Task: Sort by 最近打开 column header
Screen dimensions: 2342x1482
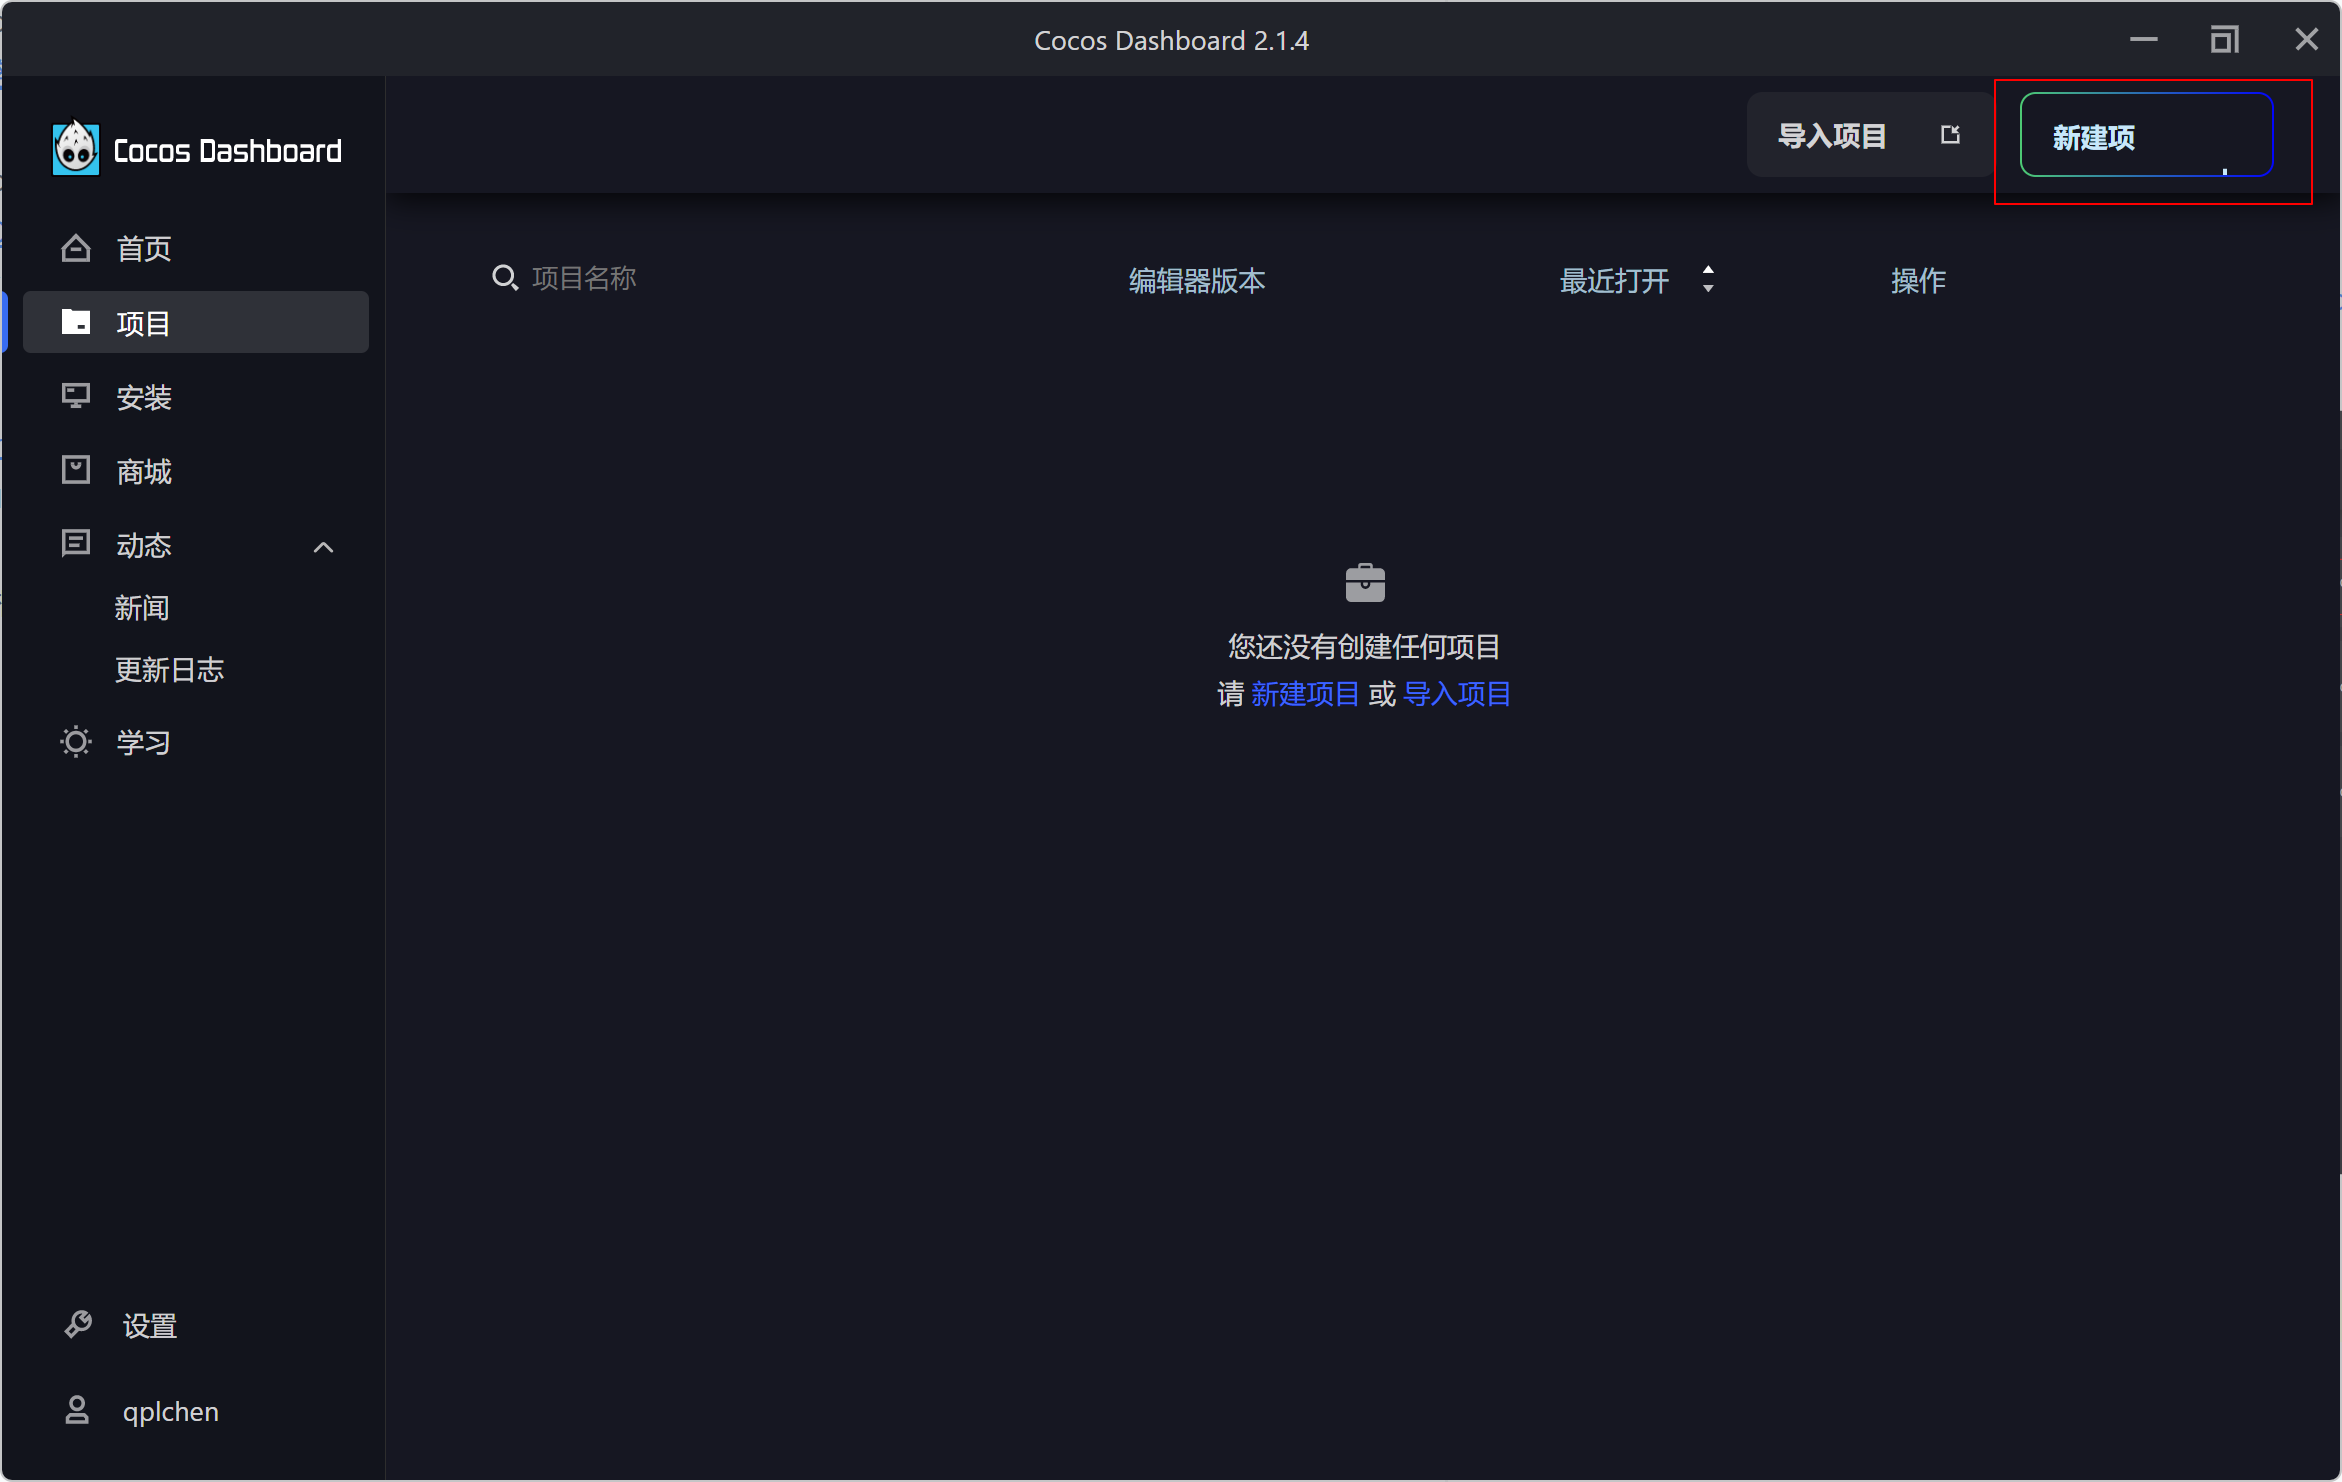Action: tap(1614, 280)
